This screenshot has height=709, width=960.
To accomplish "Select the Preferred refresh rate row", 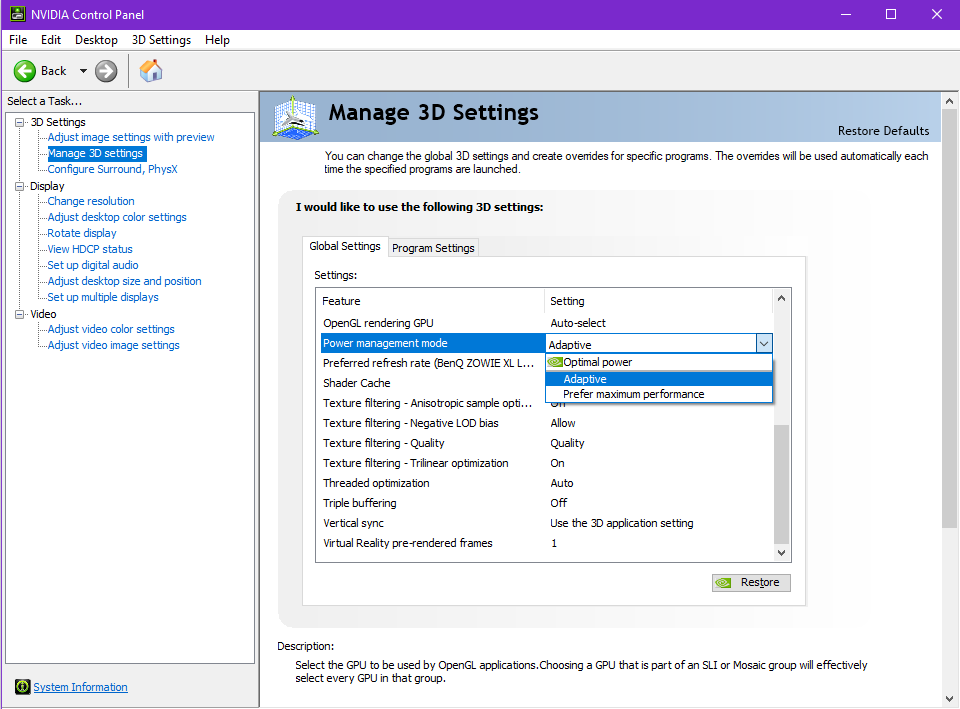I will (432, 363).
